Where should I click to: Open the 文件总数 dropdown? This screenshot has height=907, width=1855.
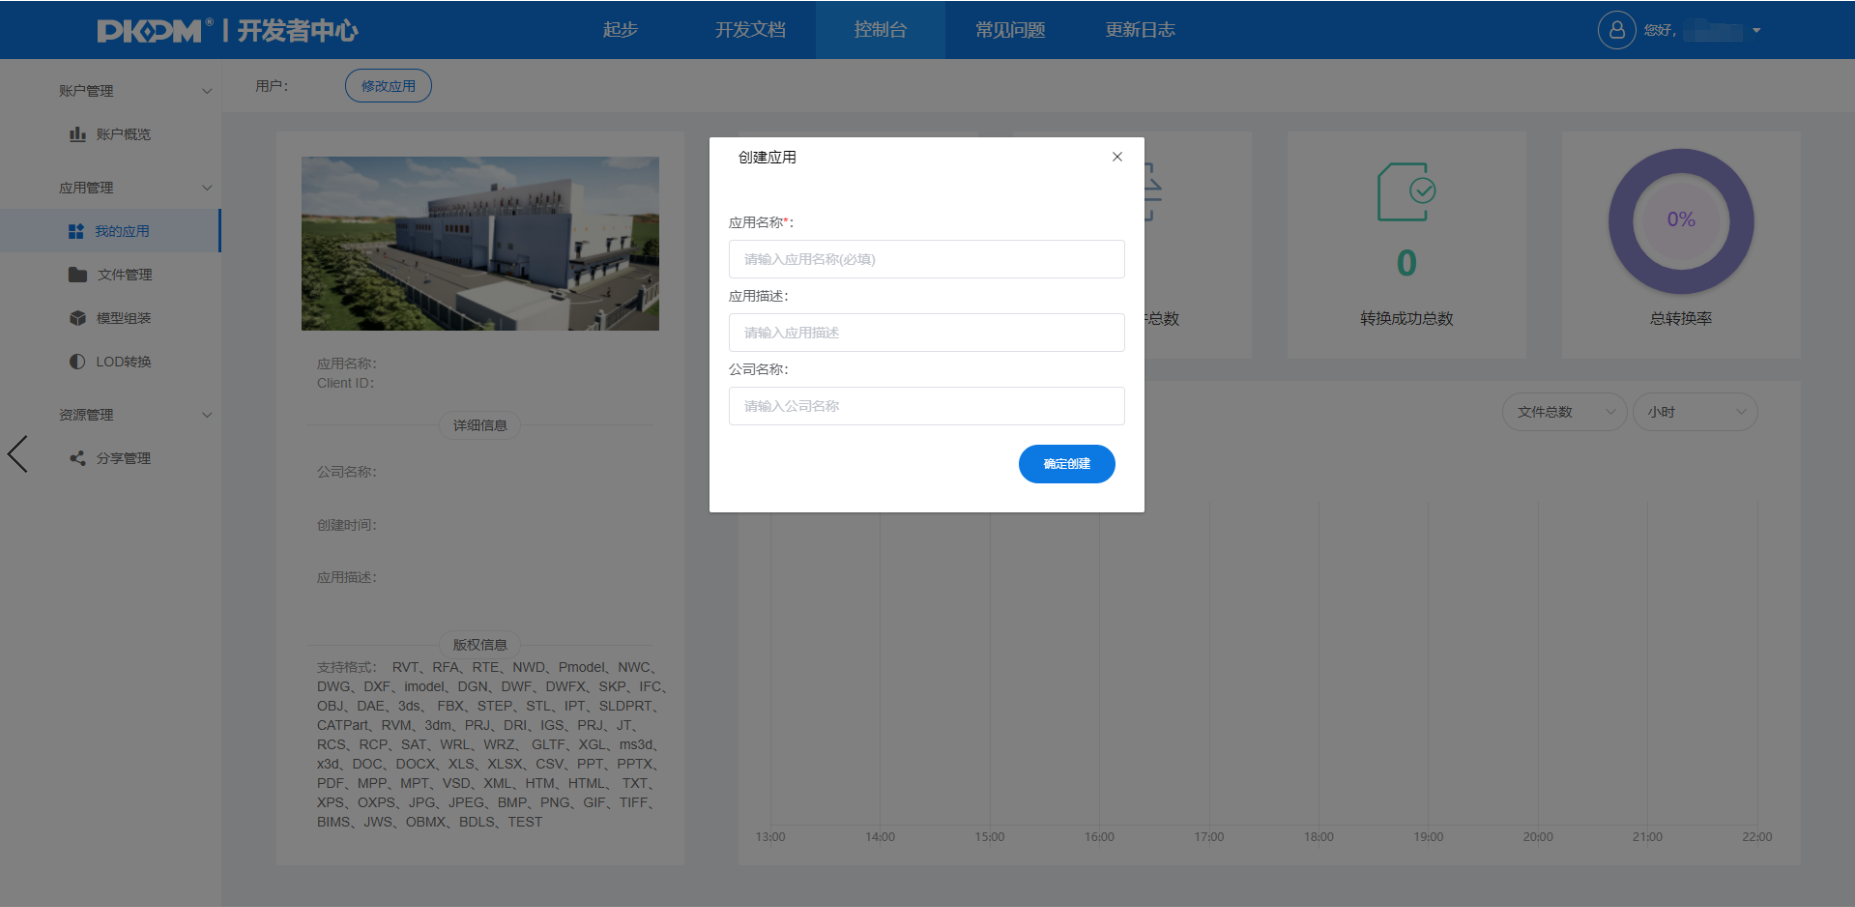click(x=1564, y=412)
